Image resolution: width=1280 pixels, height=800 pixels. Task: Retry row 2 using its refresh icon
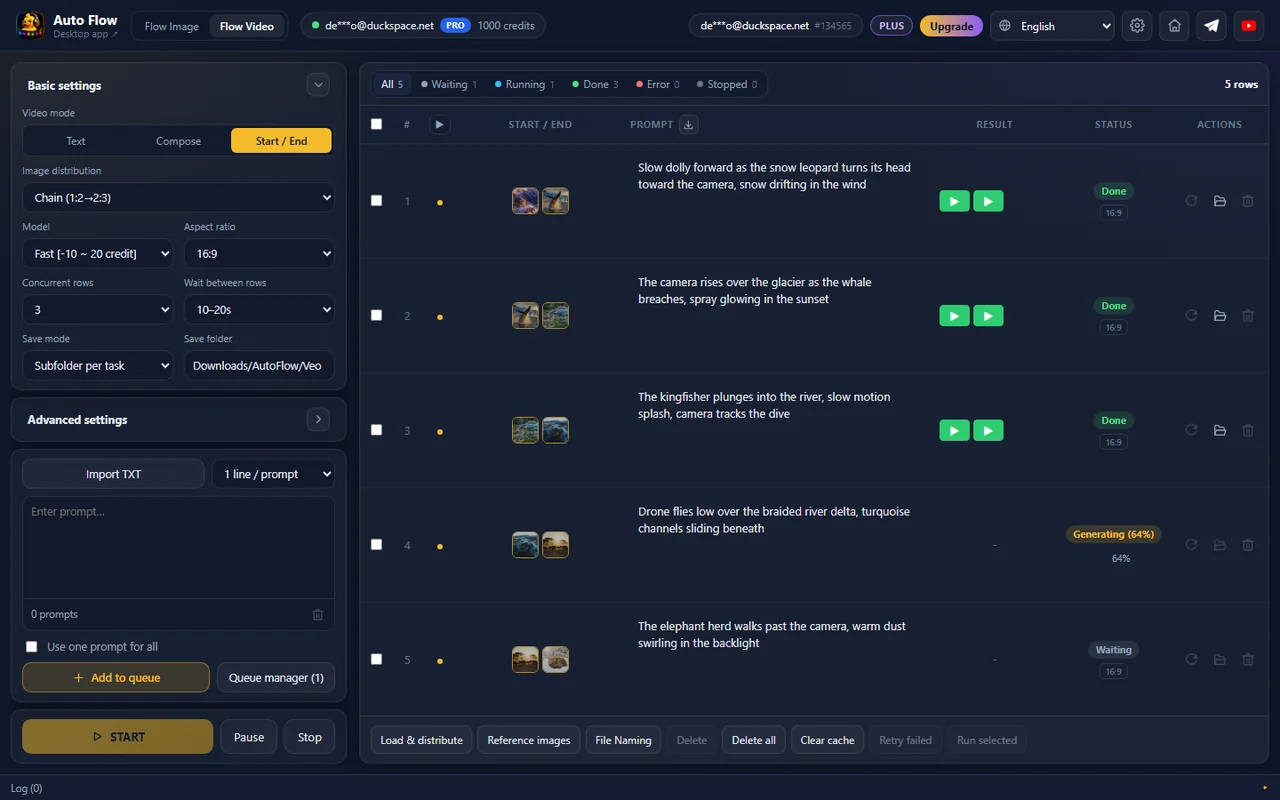point(1191,315)
